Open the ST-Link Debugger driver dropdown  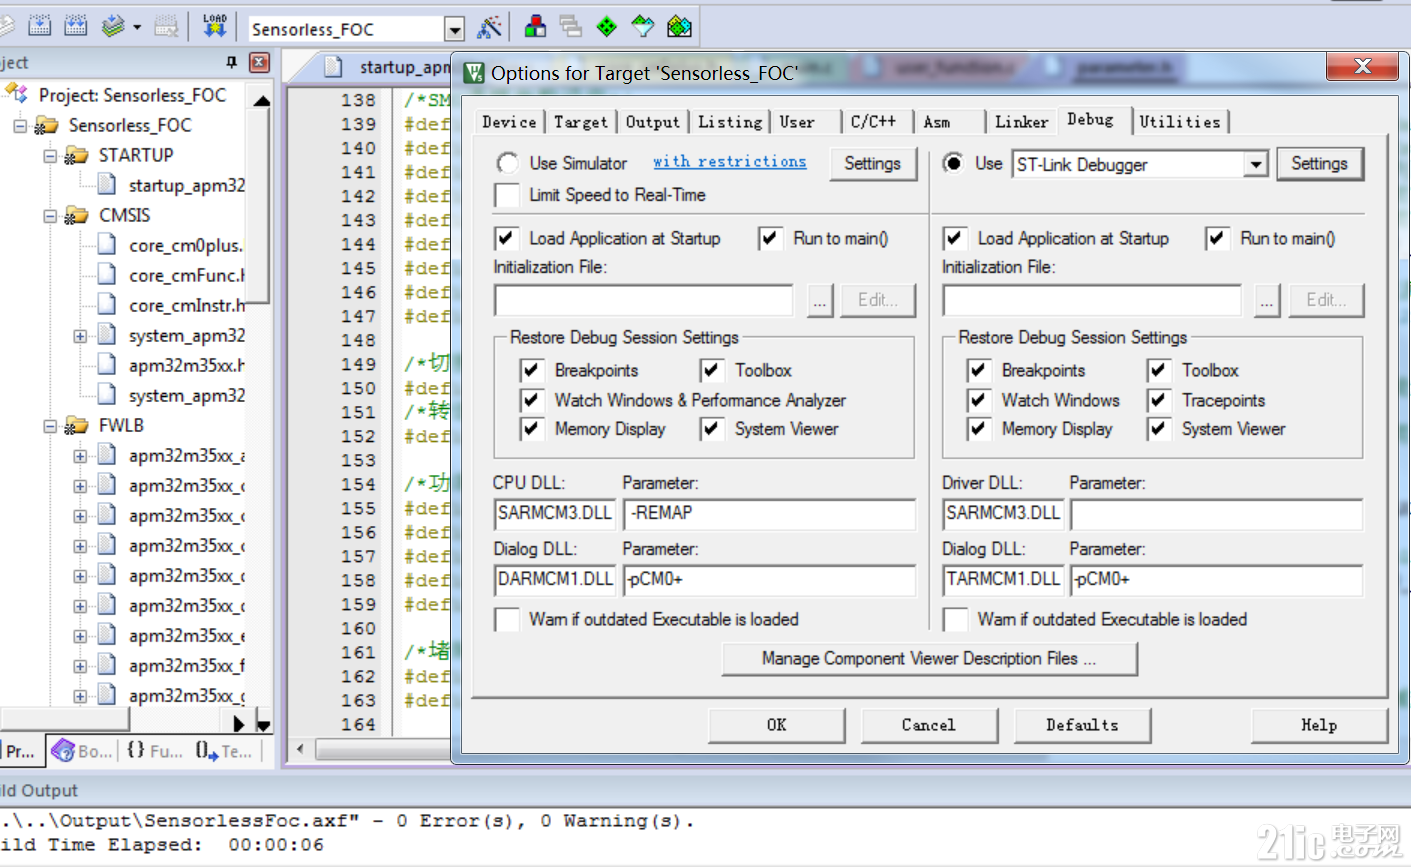click(1256, 164)
